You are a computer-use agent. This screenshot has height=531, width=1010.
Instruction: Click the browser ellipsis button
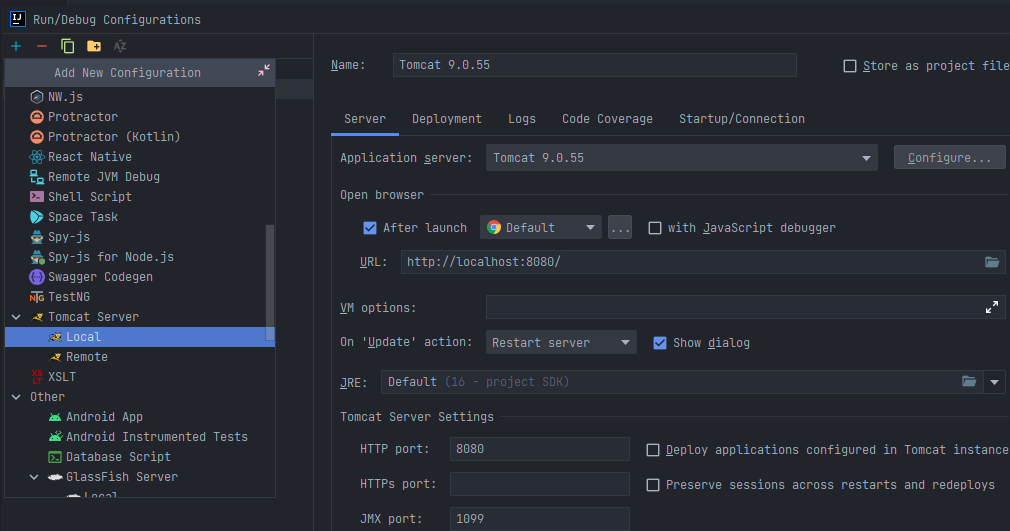coord(620,227)
